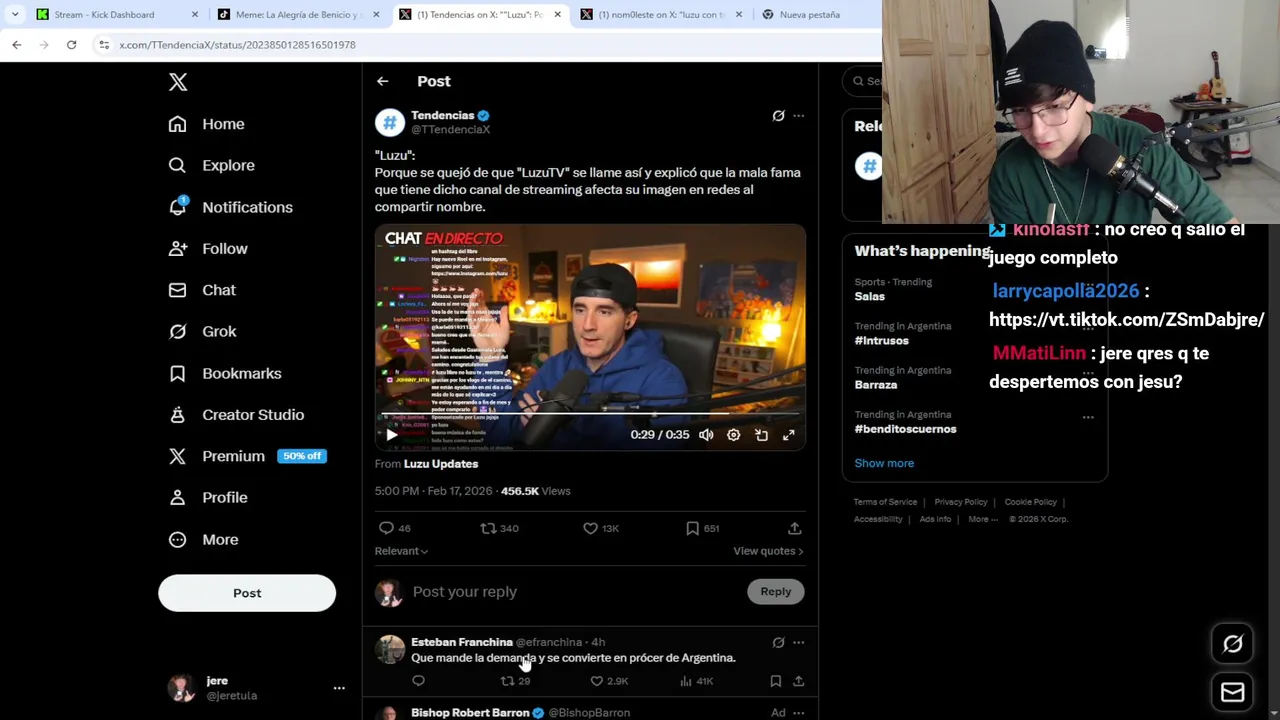
Task: Open the Privacy Policy footer link
Action: pos(961,502)
